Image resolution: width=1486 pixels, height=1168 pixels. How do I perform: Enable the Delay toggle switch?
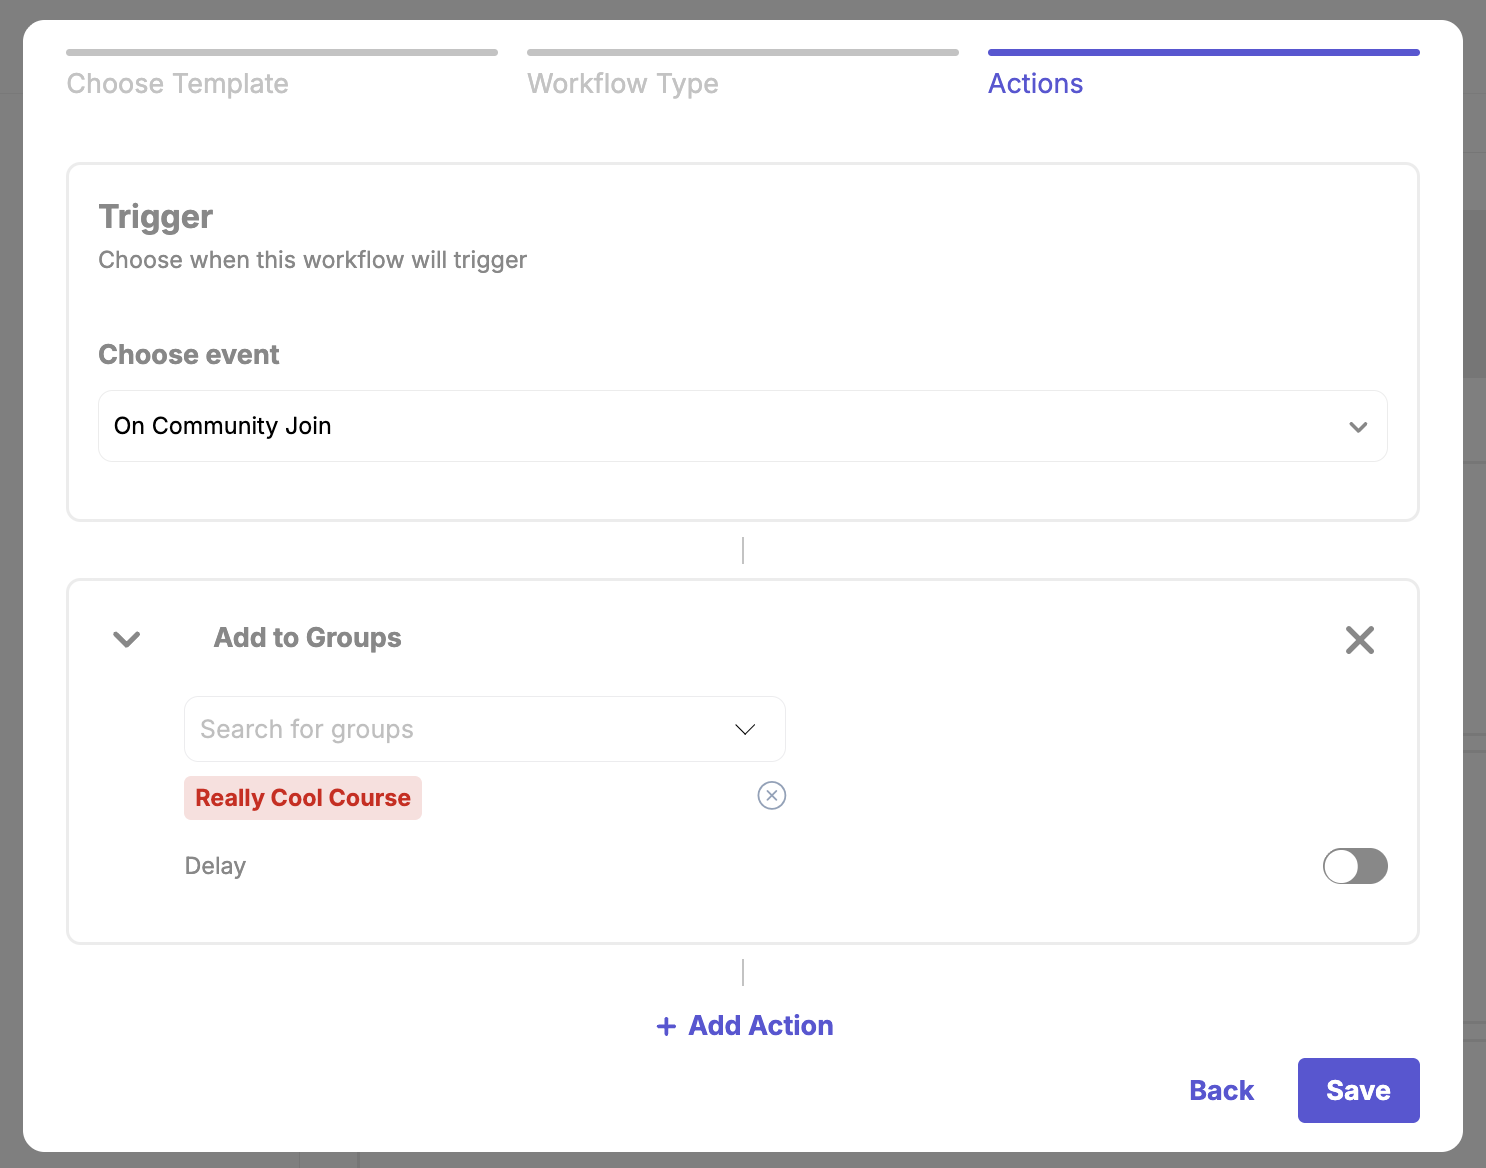(1354, 866)
